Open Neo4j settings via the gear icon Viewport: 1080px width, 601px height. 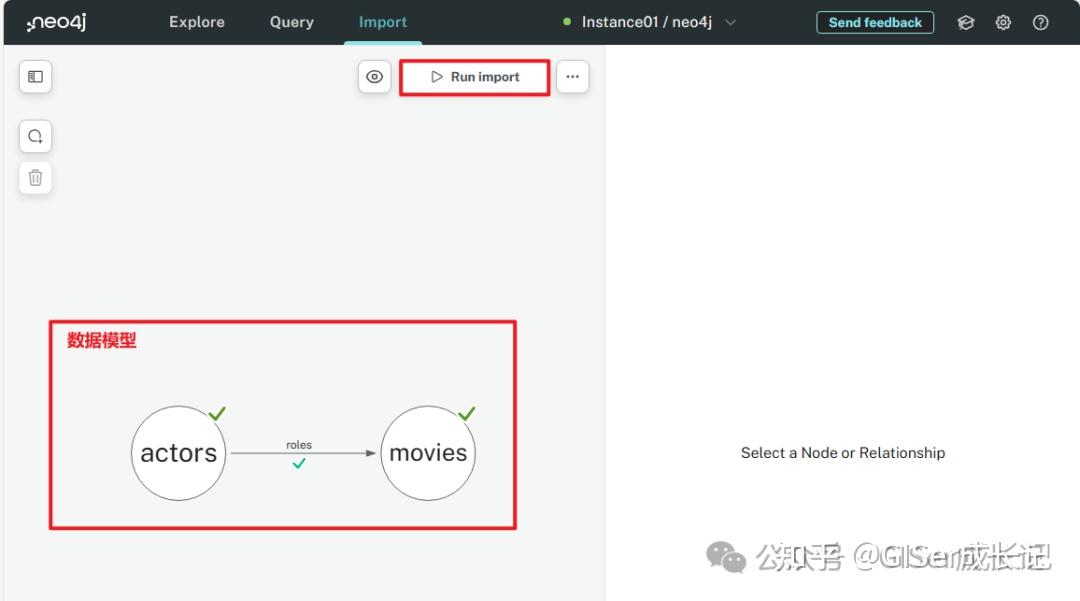click(x=1003, y=21)
